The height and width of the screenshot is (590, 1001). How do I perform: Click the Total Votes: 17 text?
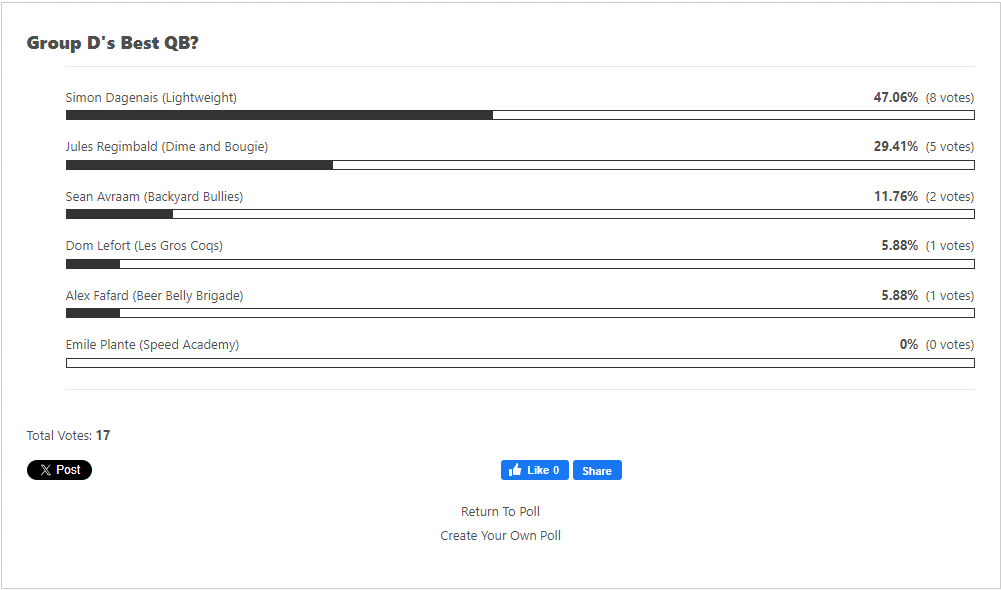click(68, 435)
